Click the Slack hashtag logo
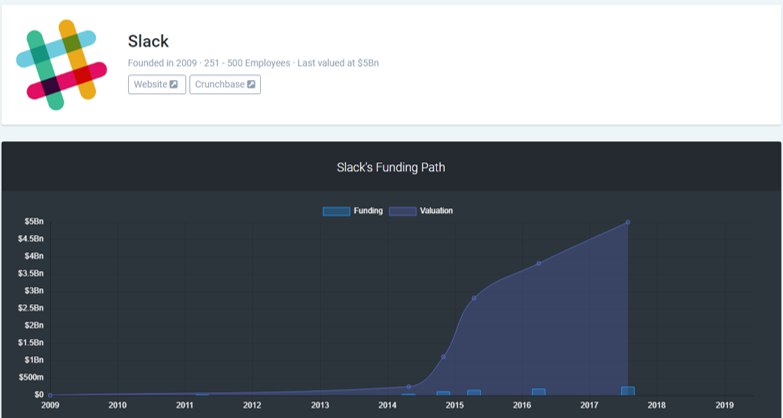Screen dimensions: 783x418 tap(61, 64)
